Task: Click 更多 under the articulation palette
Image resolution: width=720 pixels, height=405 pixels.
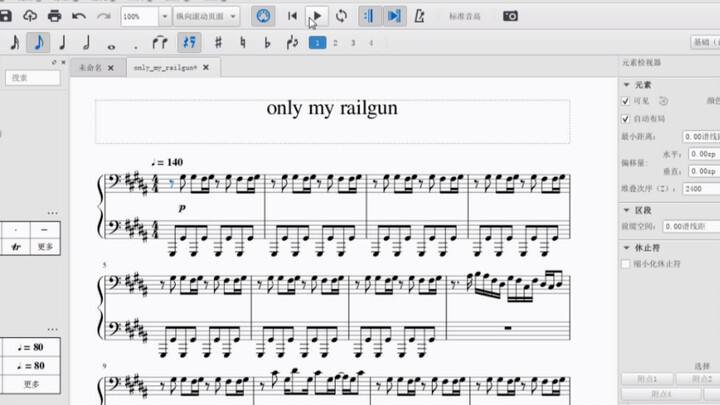Action: click(x=45, y=247)
